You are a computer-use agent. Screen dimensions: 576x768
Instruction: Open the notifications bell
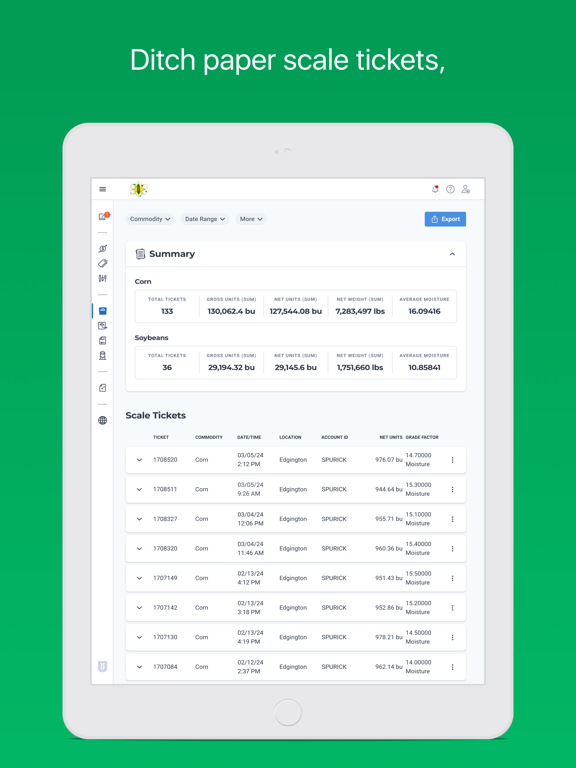pyautogui.click(x=435, y=189)
